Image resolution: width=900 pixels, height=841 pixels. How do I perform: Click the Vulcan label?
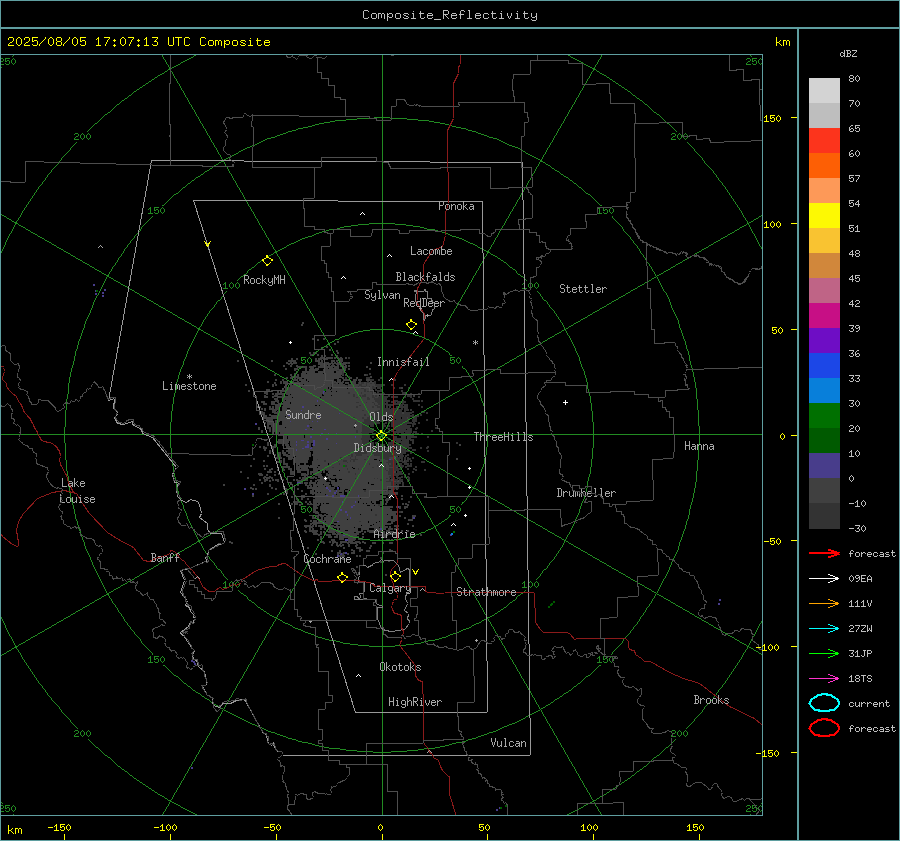509,743
